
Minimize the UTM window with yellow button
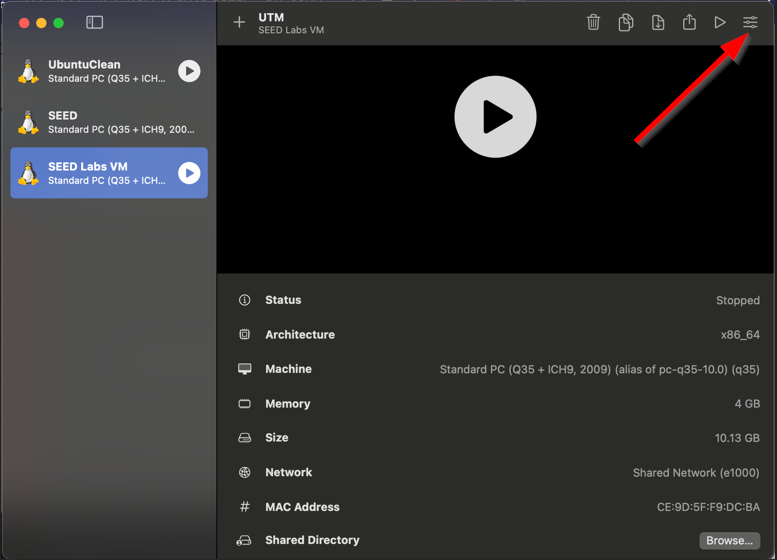[41, 23]
